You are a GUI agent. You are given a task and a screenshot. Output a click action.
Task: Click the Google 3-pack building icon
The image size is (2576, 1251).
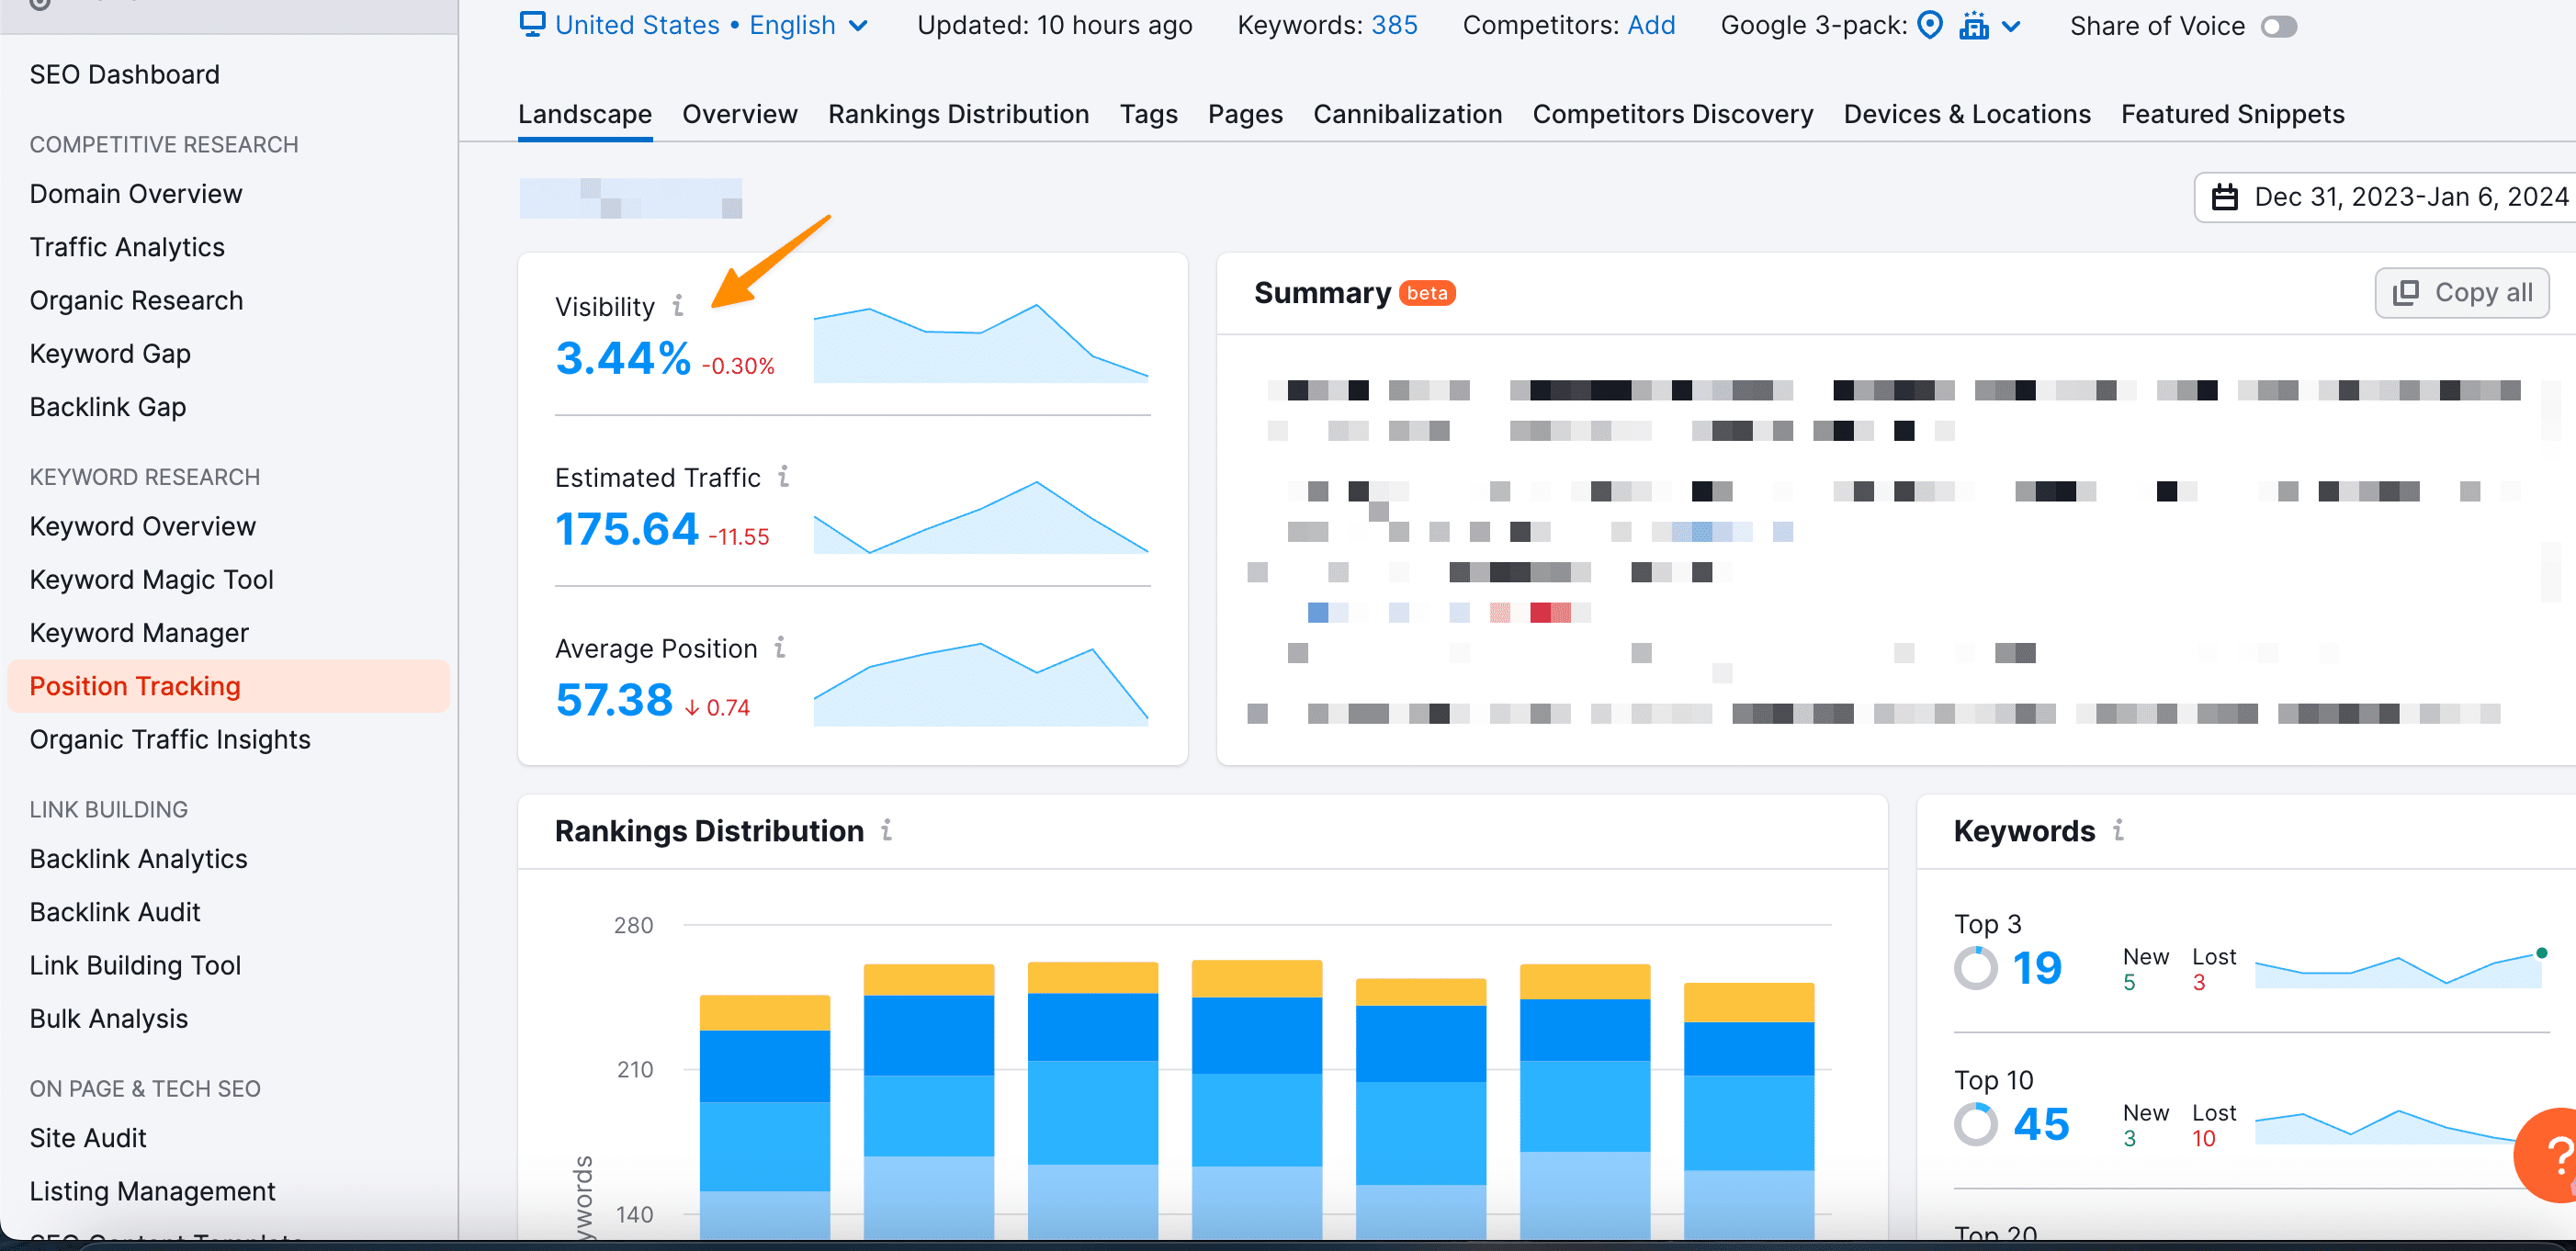click(1974, 25)
